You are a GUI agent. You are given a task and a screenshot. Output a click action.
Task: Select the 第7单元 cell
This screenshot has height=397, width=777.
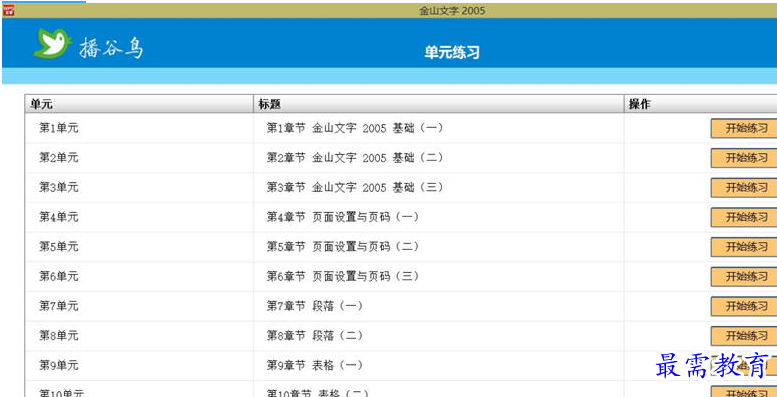coord(139,306)
